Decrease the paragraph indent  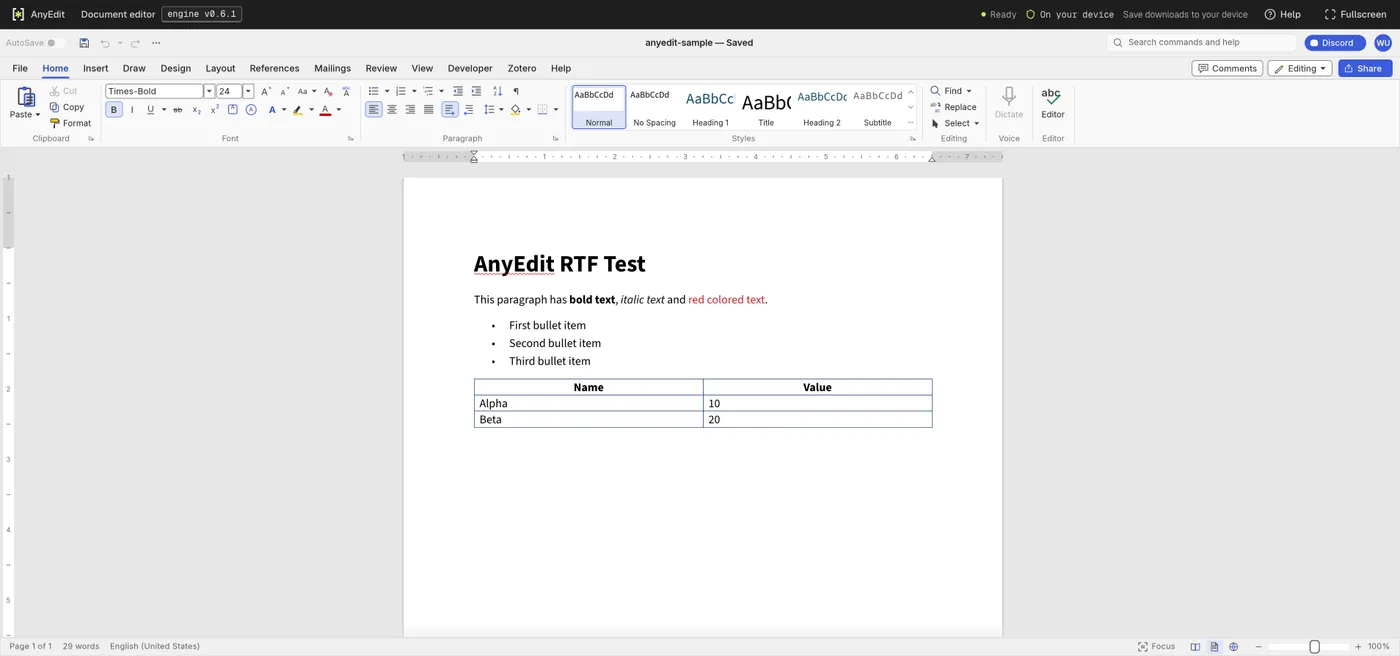[x=458, y=91]
